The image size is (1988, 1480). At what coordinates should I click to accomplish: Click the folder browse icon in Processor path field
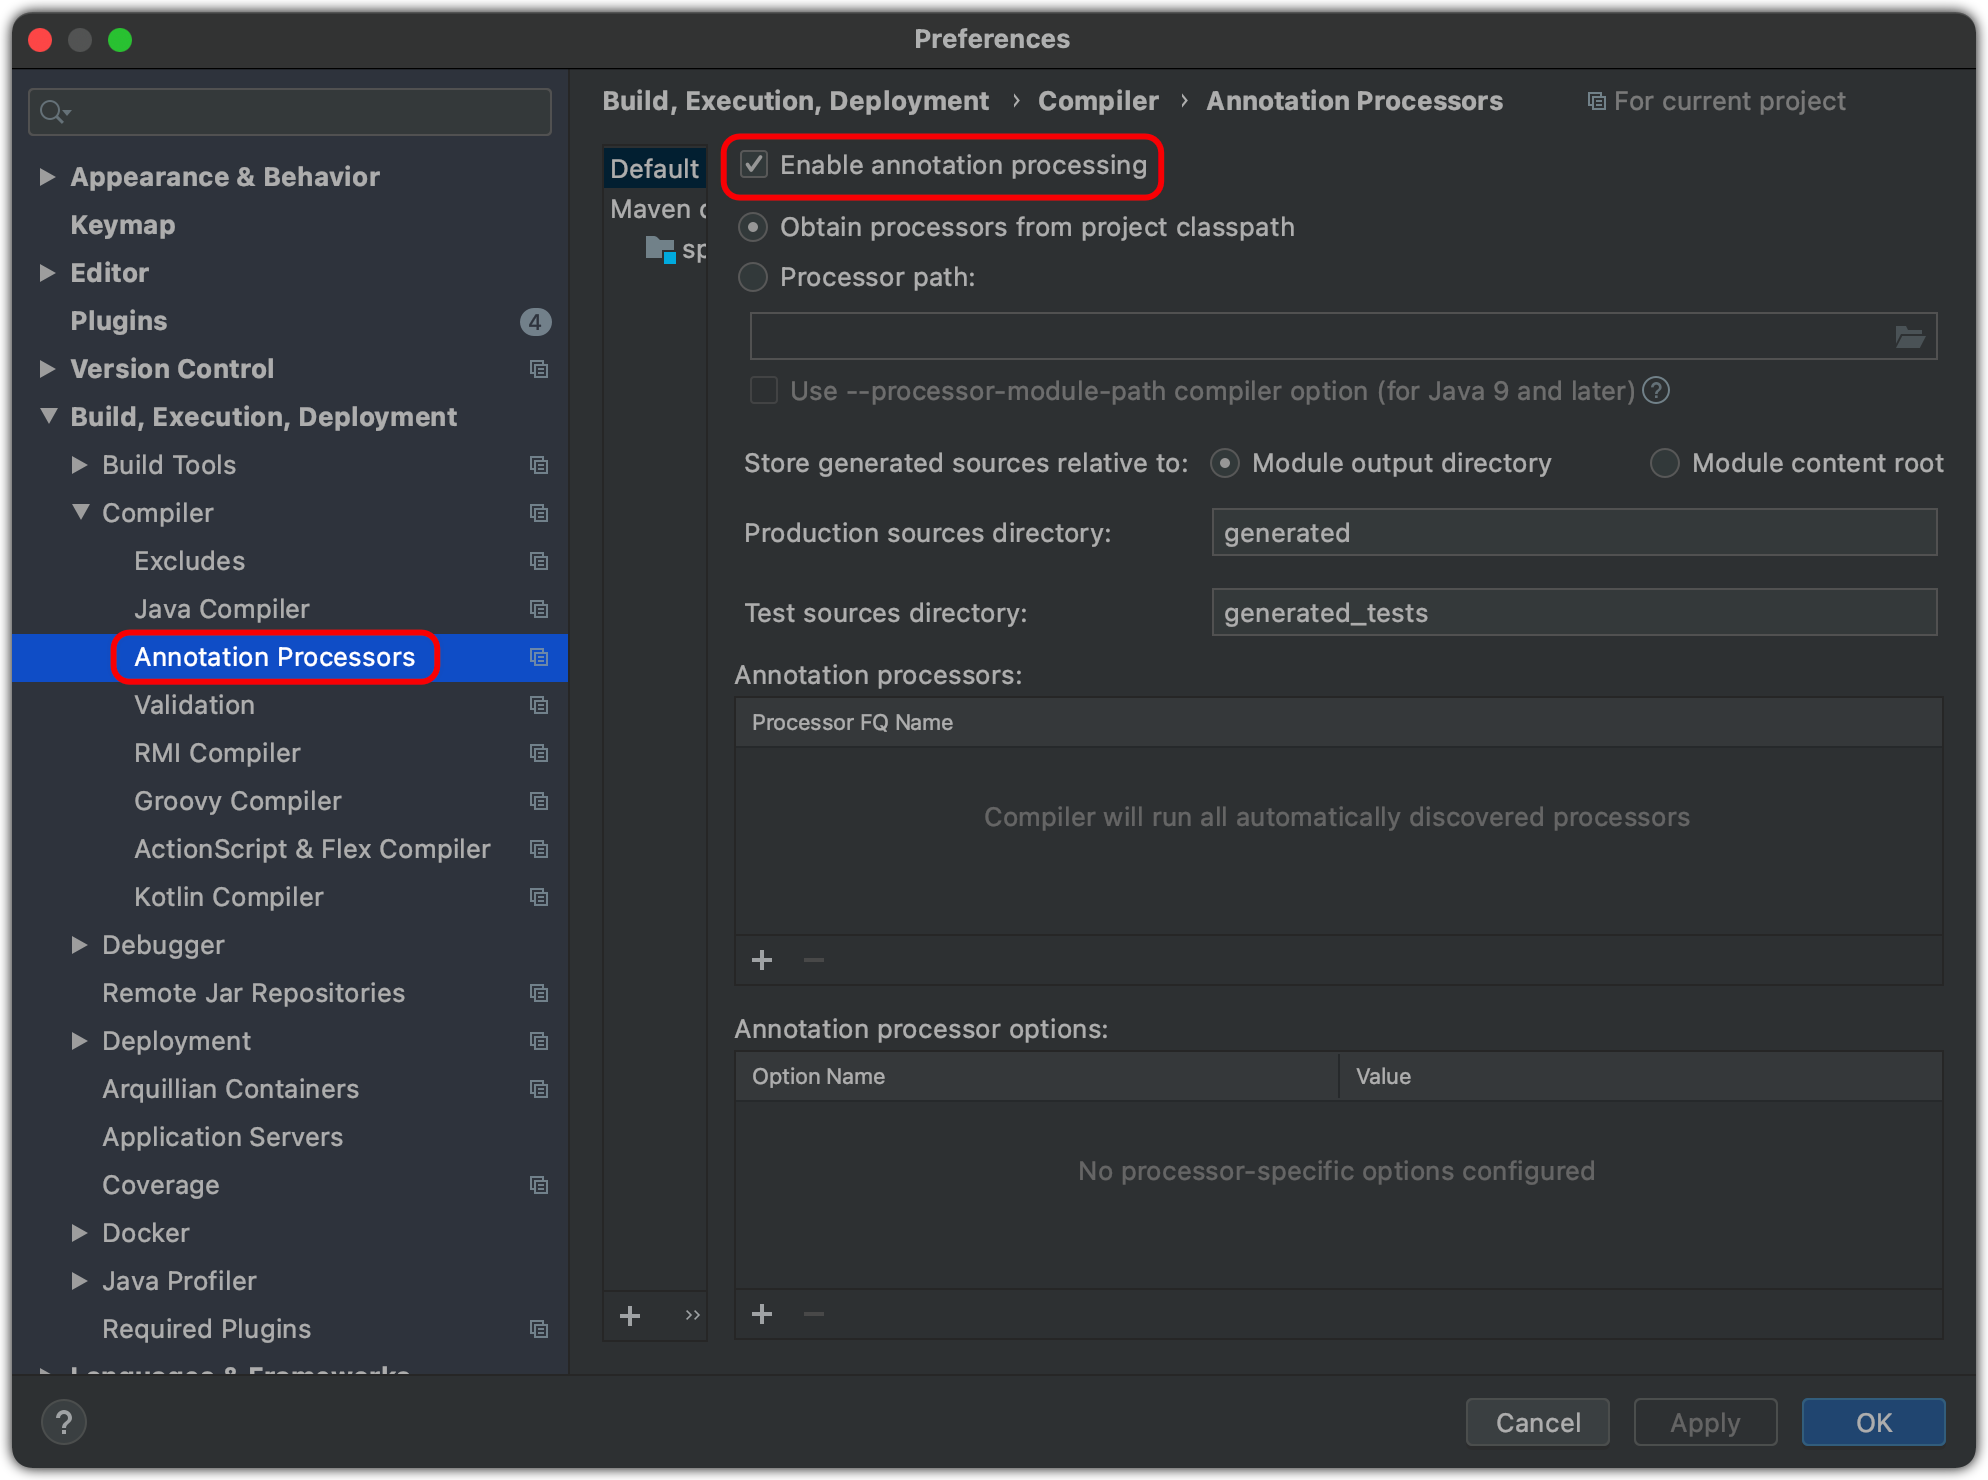[x=1909, y=337]
